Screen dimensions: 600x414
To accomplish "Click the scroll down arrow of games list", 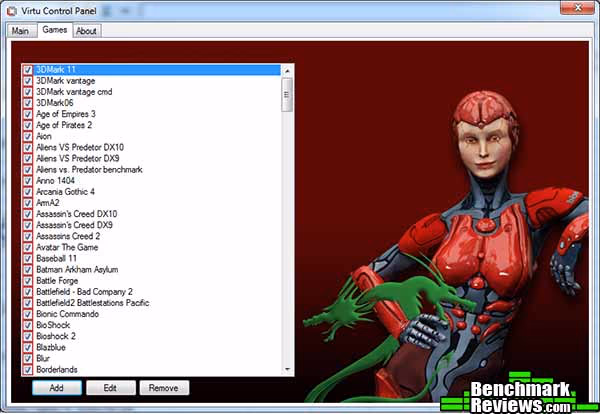I will tap(287, 369).
